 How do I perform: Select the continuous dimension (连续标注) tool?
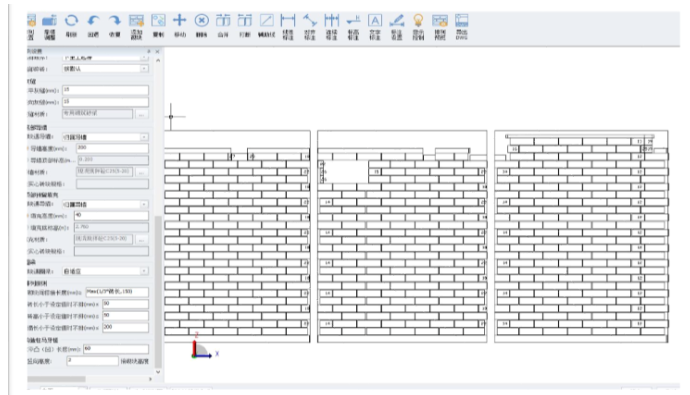[331, 27]
